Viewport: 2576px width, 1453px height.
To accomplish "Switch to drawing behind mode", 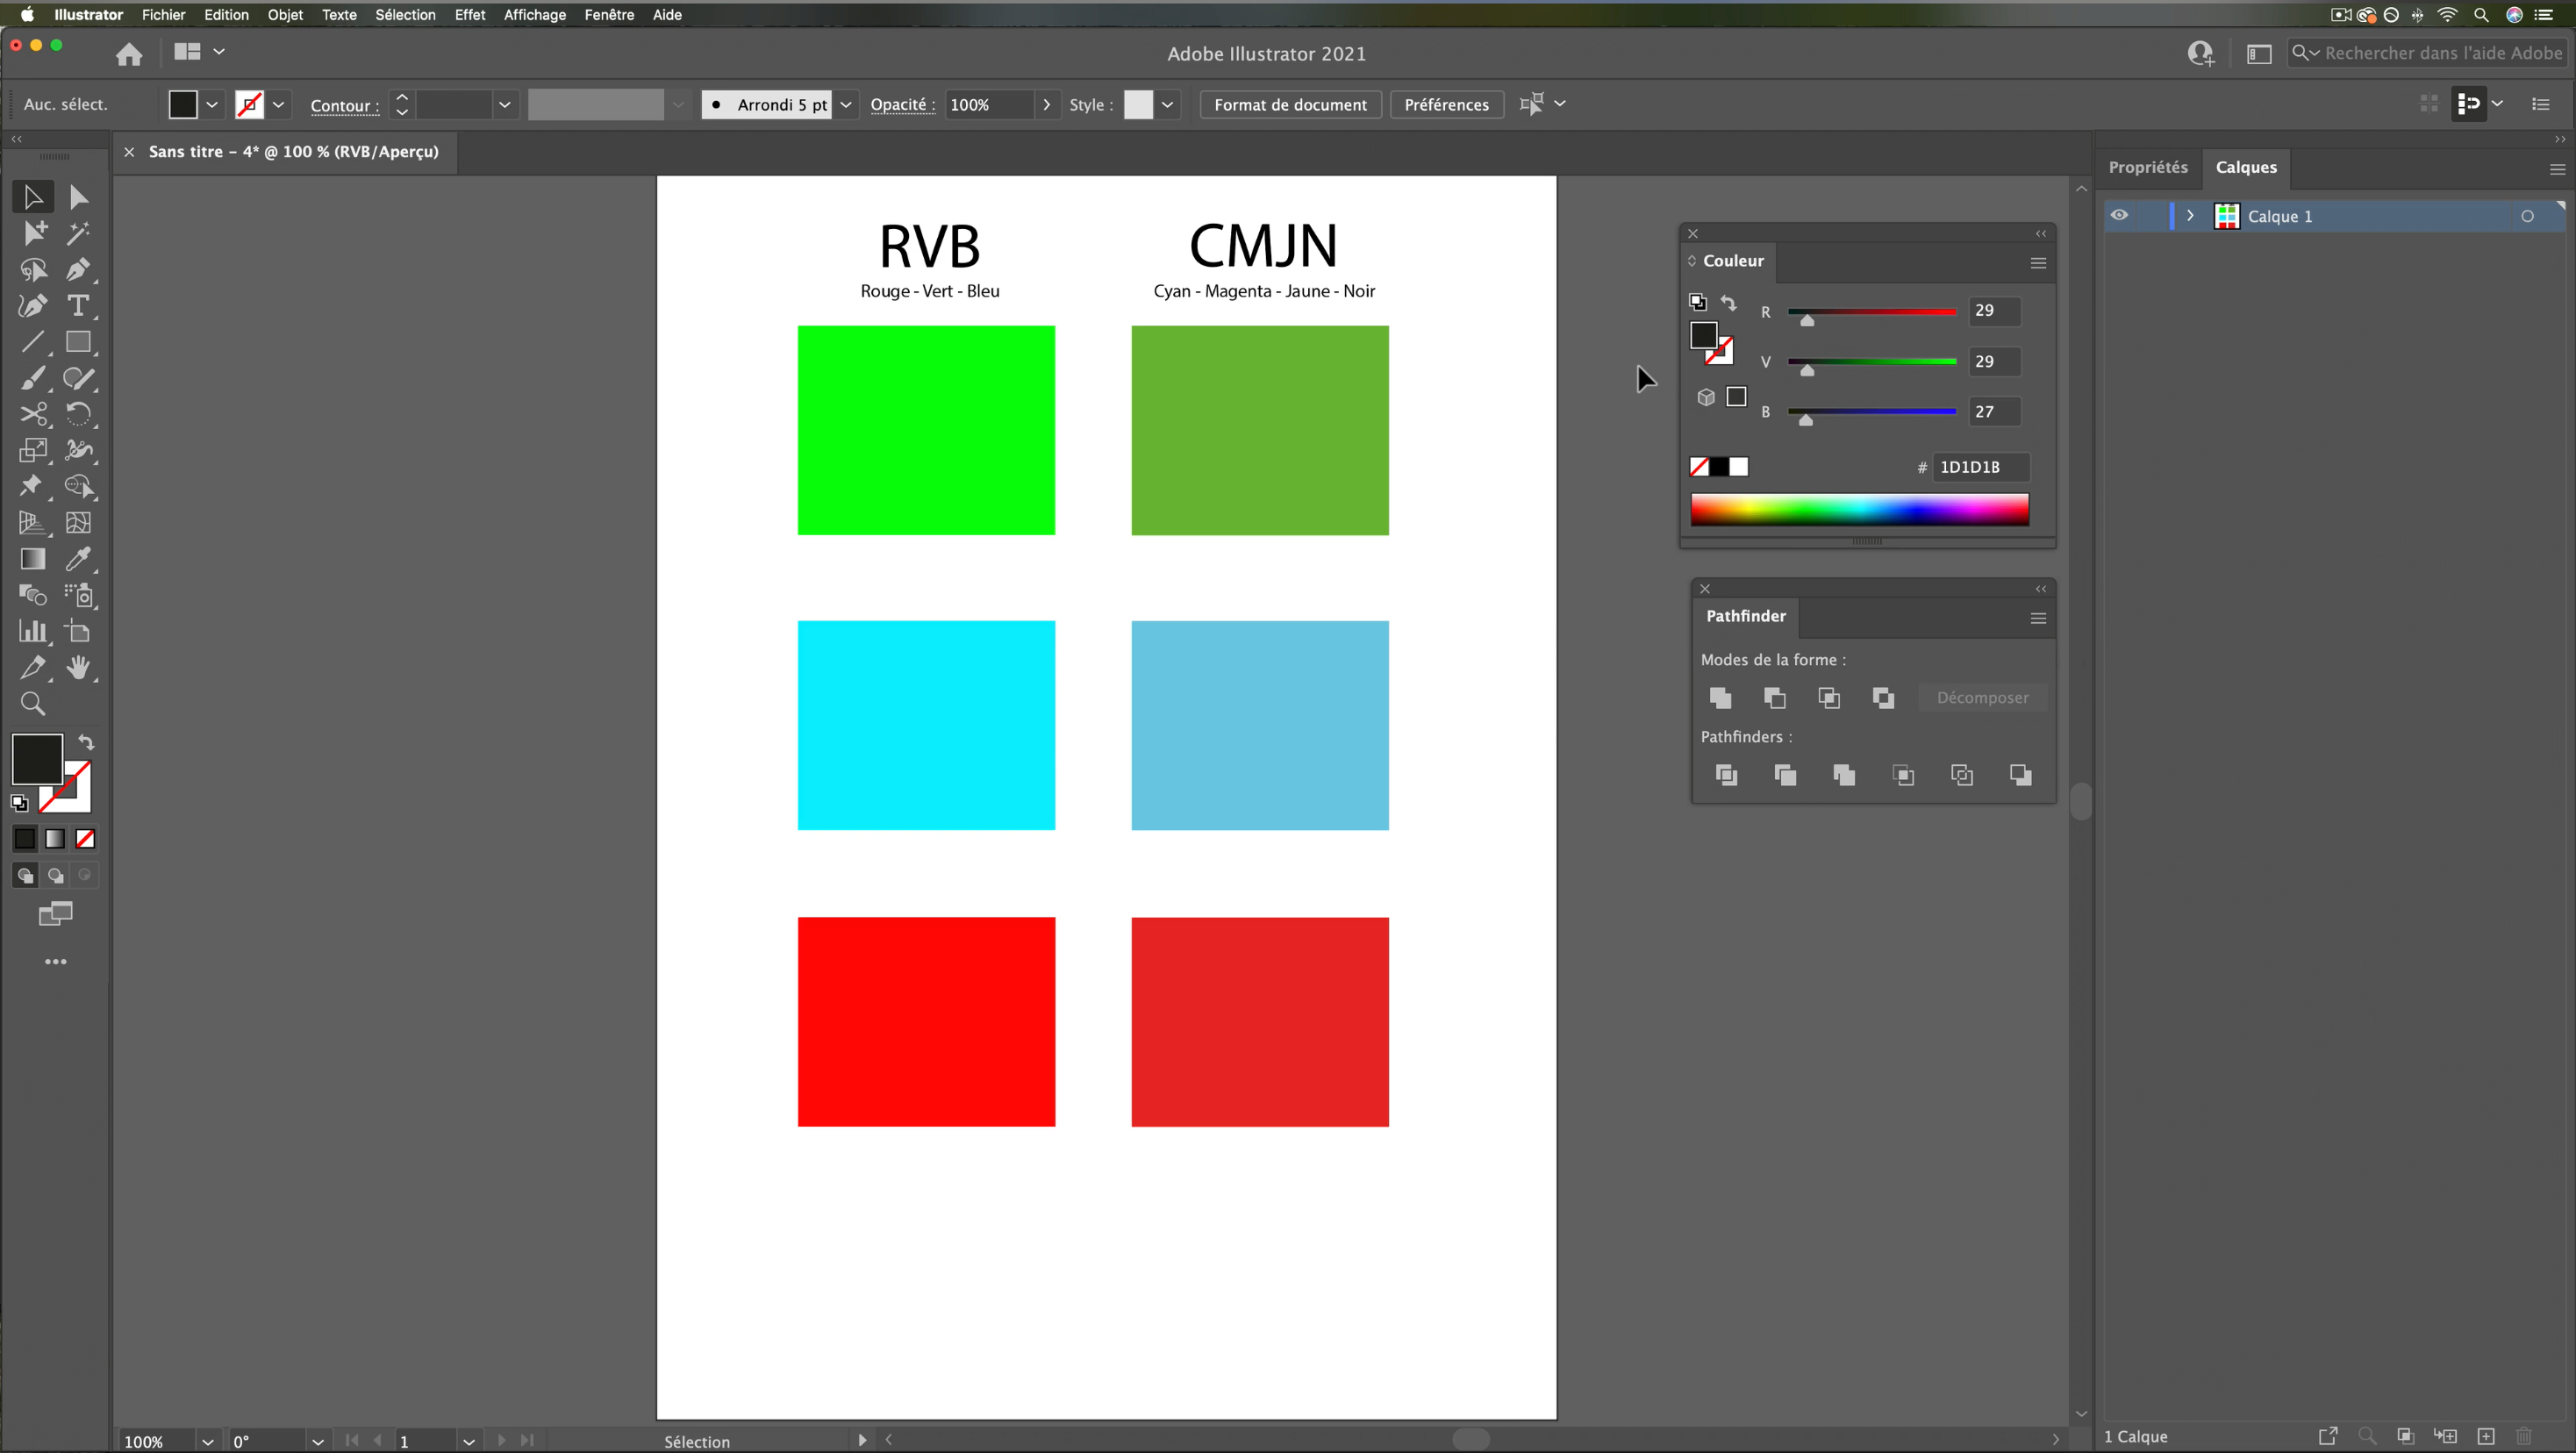I will (55, 875).
